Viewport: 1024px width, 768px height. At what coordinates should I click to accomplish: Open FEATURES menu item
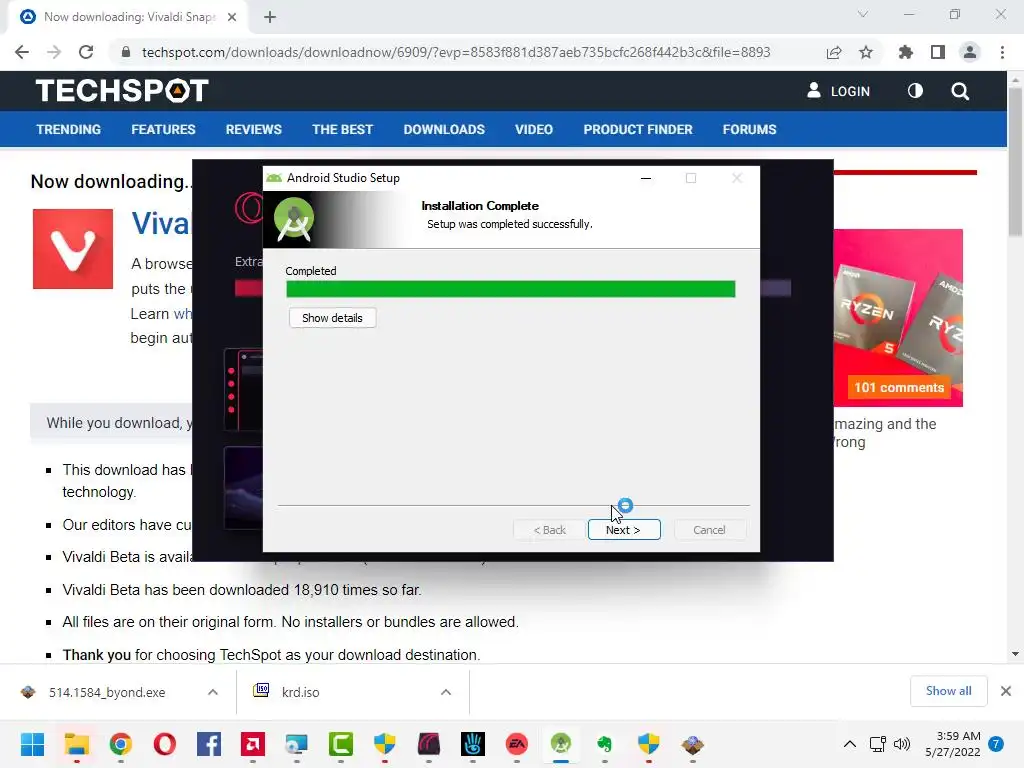pos(163,129)
